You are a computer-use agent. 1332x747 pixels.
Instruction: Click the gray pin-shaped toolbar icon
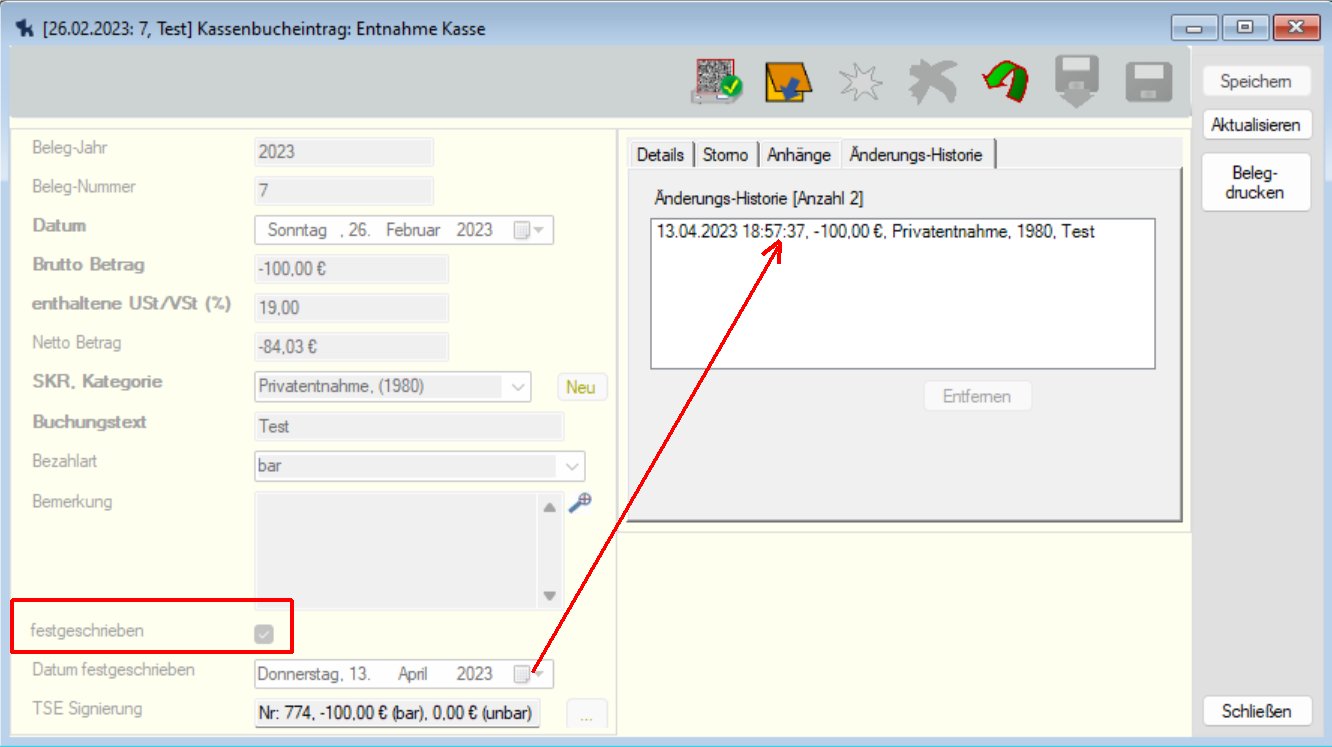click(931, 81)
